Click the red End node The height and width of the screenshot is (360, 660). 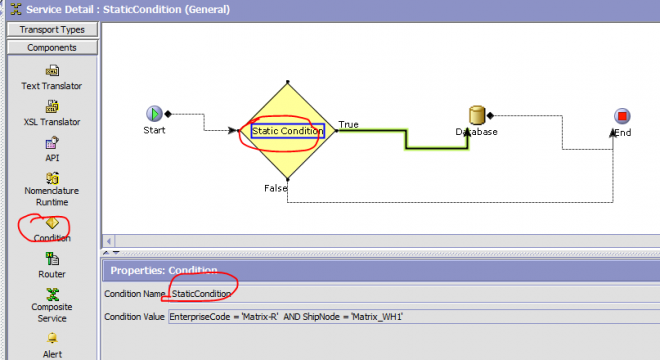pyautogui.click(x=622, y=116)
